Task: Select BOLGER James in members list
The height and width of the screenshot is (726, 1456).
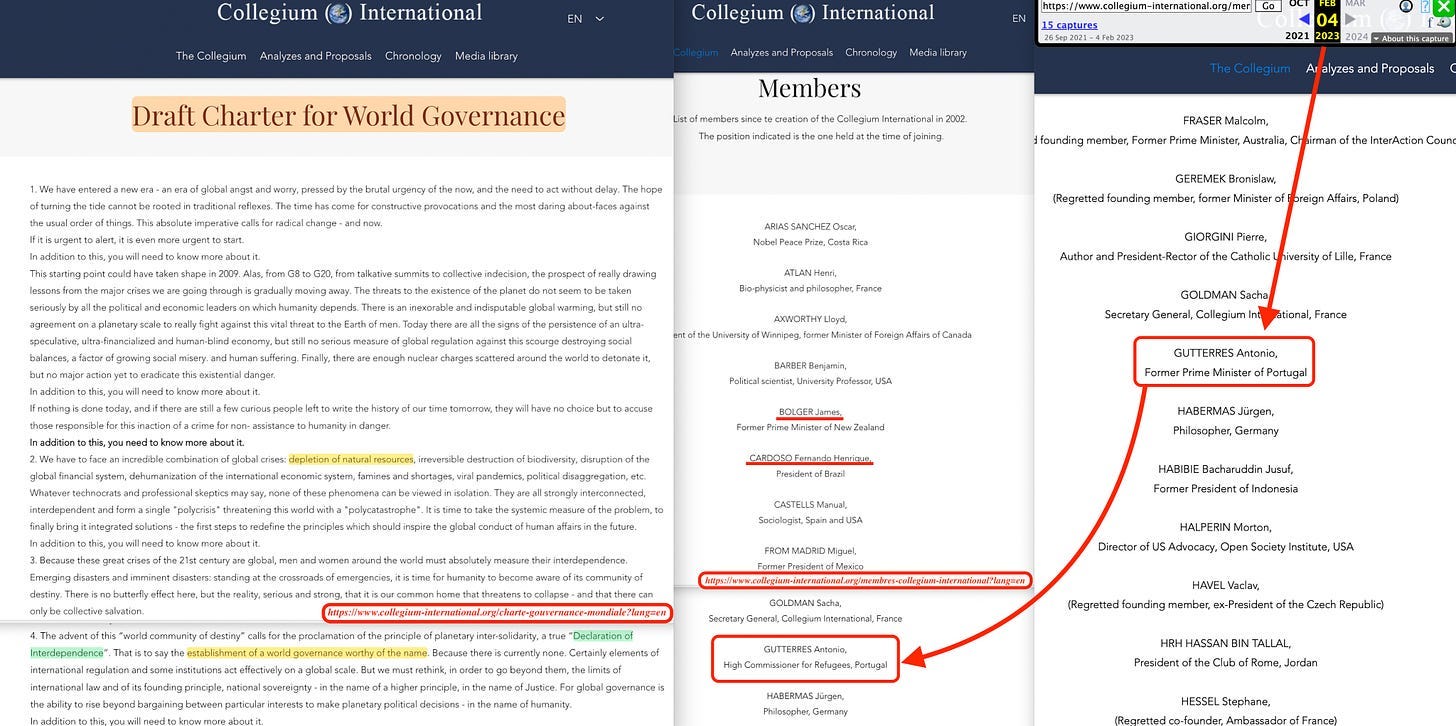Action: coord(810,411)
